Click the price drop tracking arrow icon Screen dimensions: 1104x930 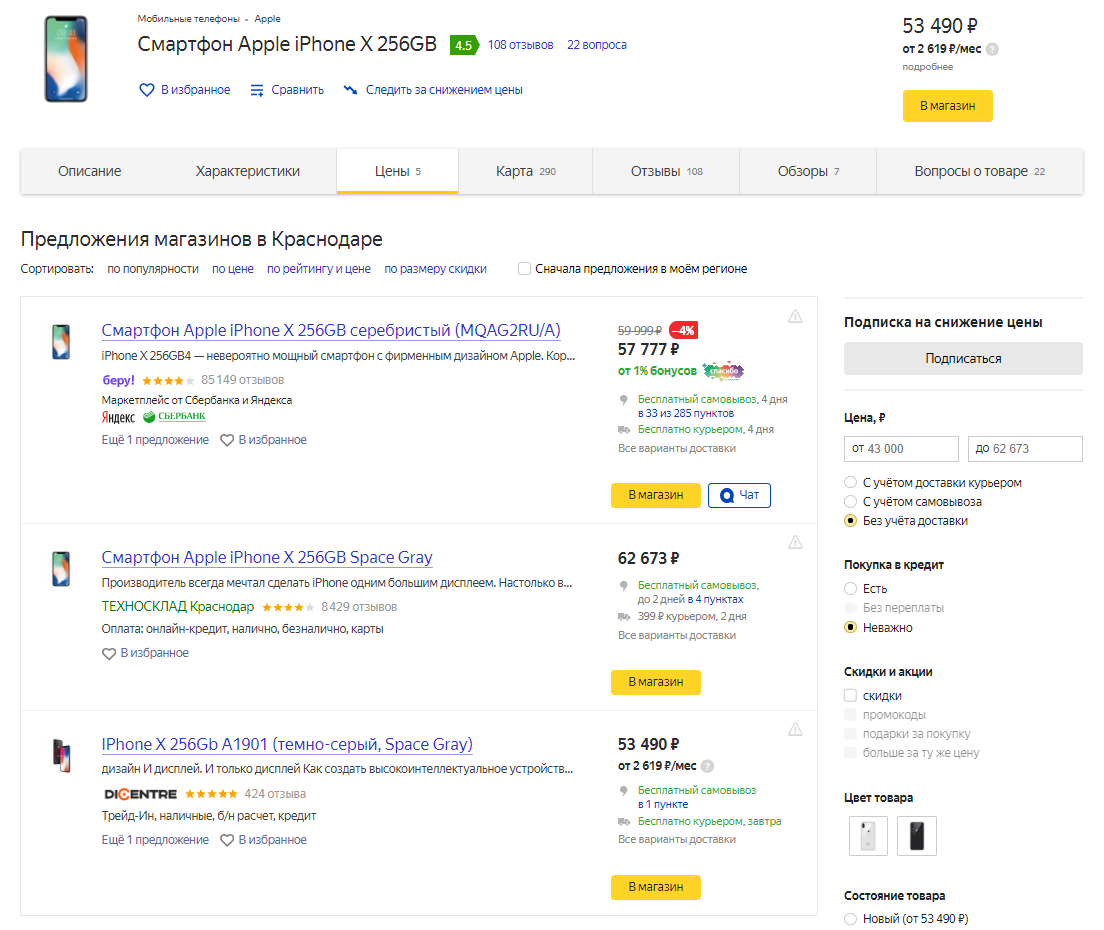(x=350, y=89)
